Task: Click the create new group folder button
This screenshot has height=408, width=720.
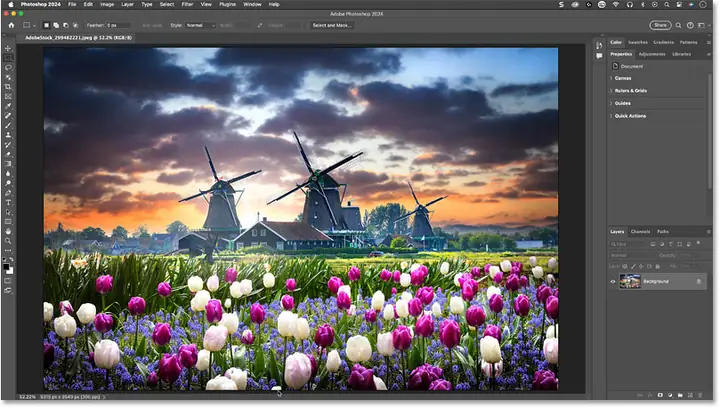Action: [680, 395]
